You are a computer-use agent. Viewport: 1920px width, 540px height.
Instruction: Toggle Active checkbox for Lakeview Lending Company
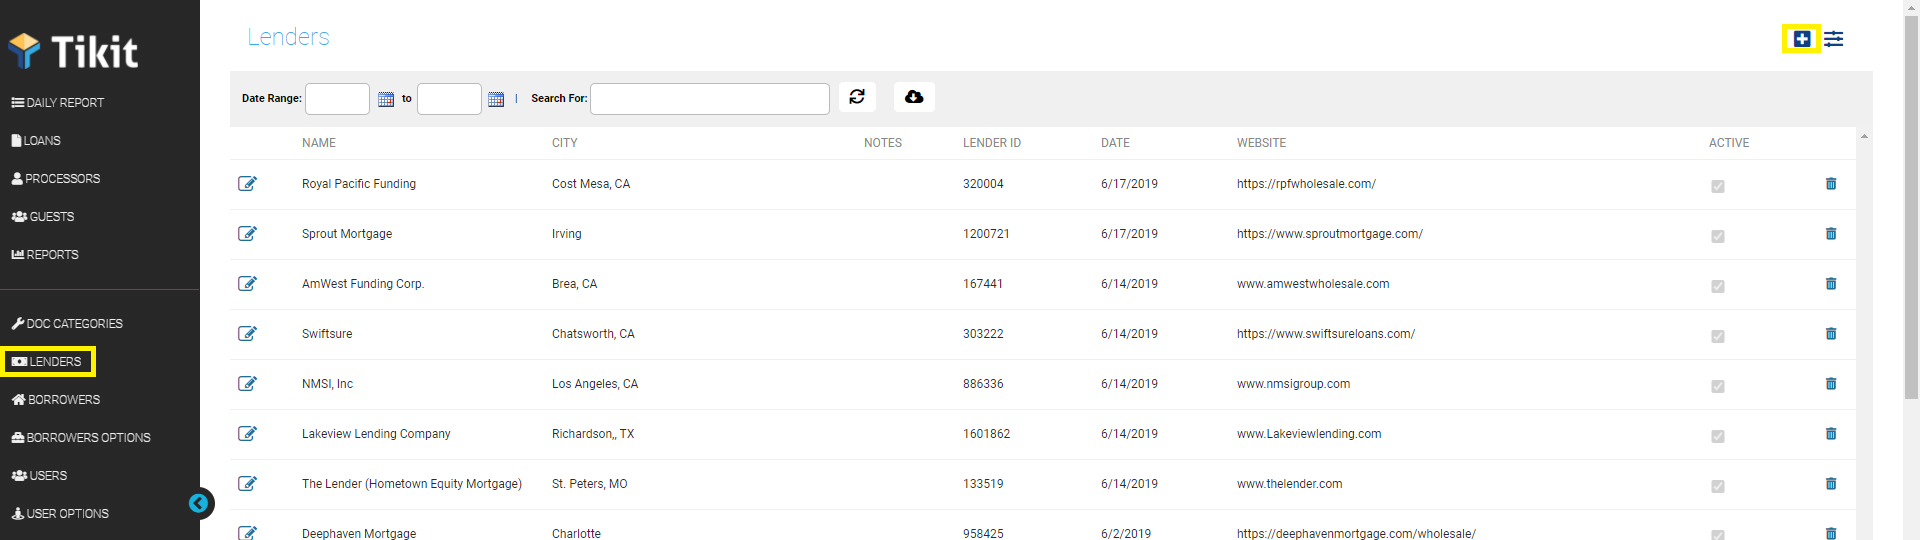tap(1718, 437)
